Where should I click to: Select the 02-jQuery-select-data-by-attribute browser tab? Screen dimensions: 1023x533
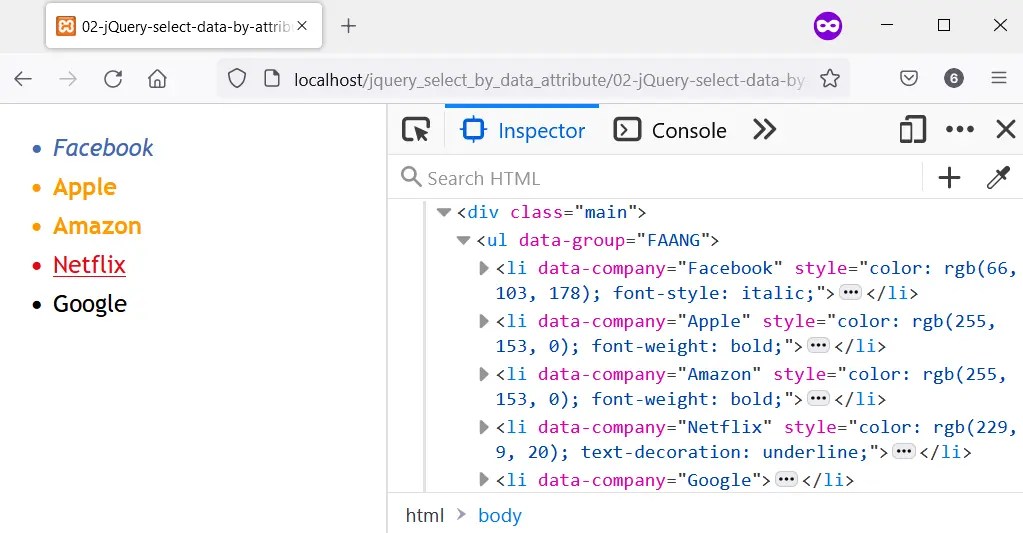point(184,26)
